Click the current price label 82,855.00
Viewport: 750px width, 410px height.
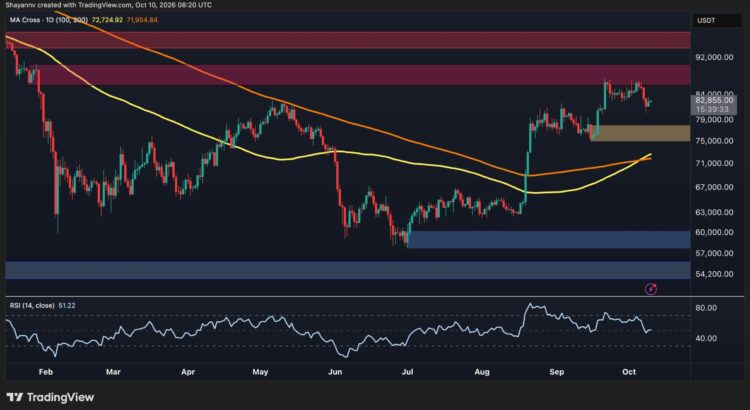pyautogui.click(x=715, y=100)
